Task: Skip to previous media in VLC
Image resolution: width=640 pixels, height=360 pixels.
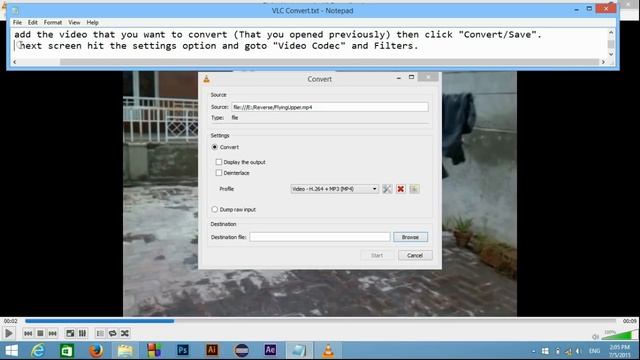Action: pos(28,333)
